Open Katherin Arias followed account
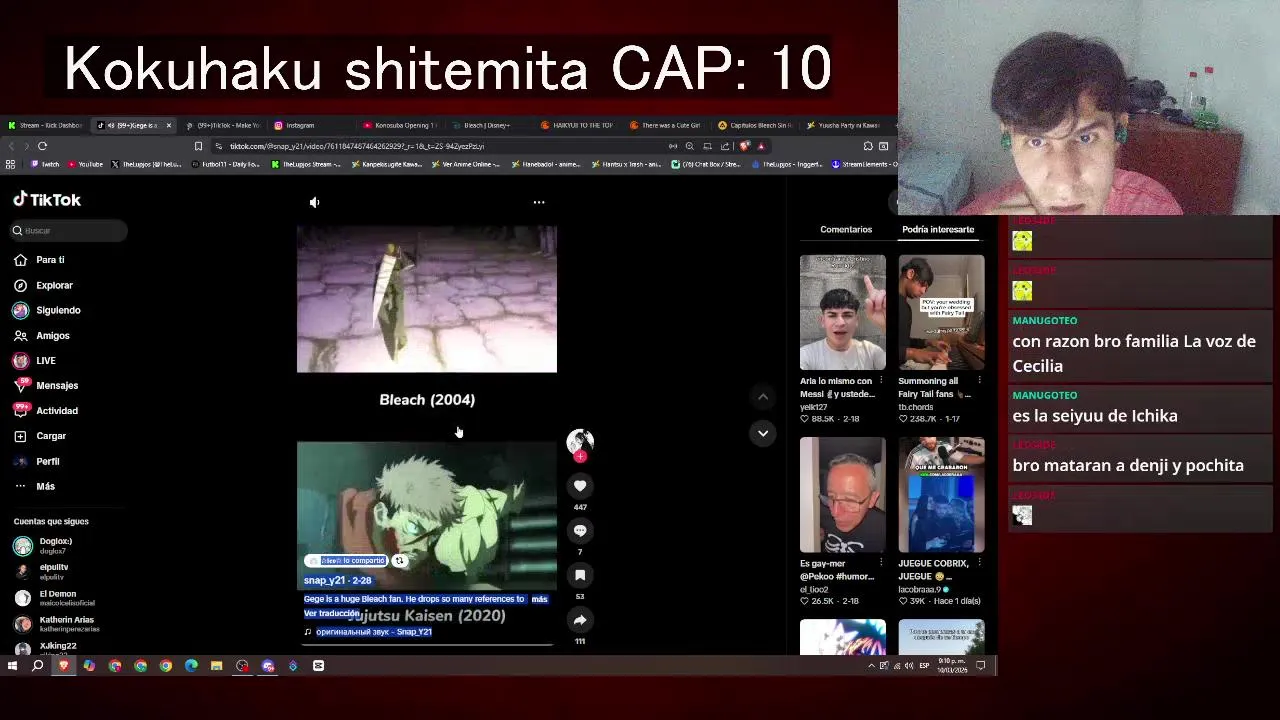This screenshot has width=1280, height=720. pos(56,624)
